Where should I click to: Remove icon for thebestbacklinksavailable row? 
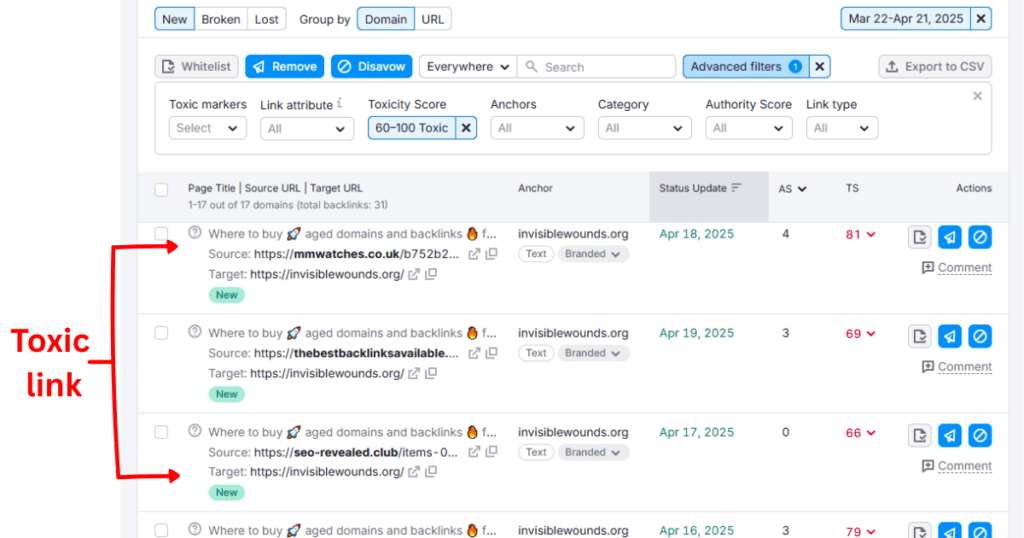tap(950, 336)
